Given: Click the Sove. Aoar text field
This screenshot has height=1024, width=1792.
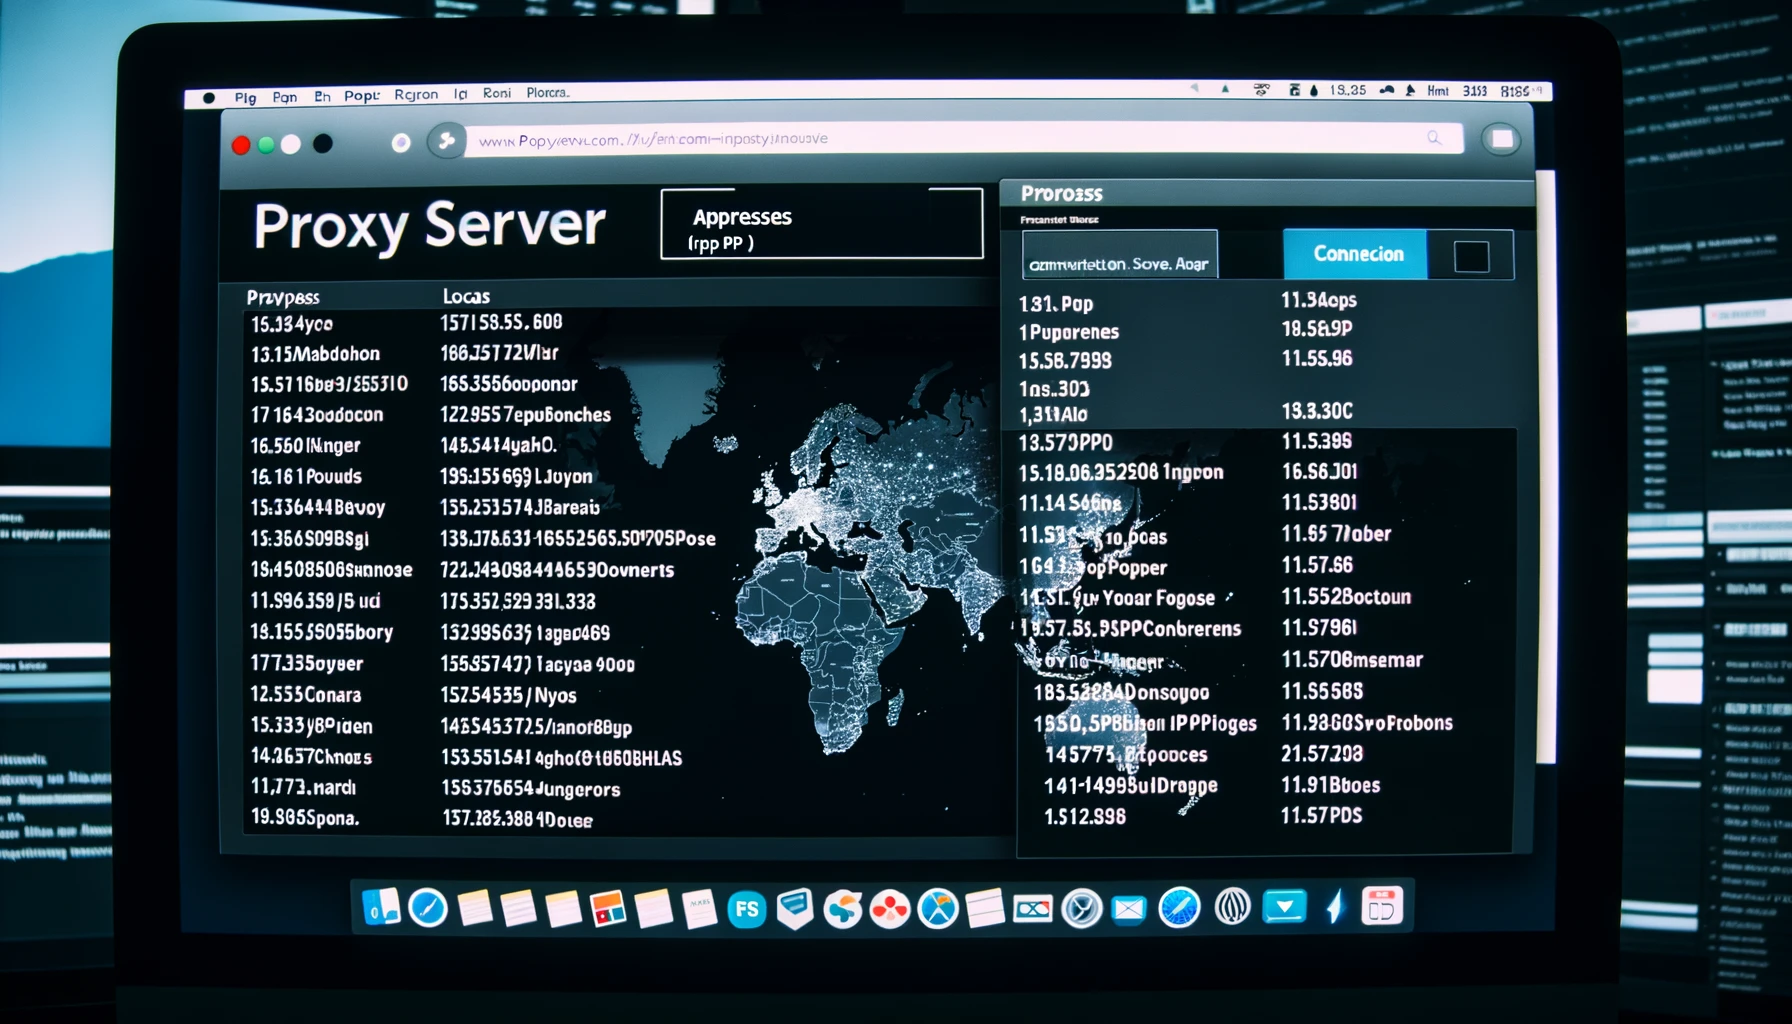Looking at the screenshot, I should [1120, 254].
